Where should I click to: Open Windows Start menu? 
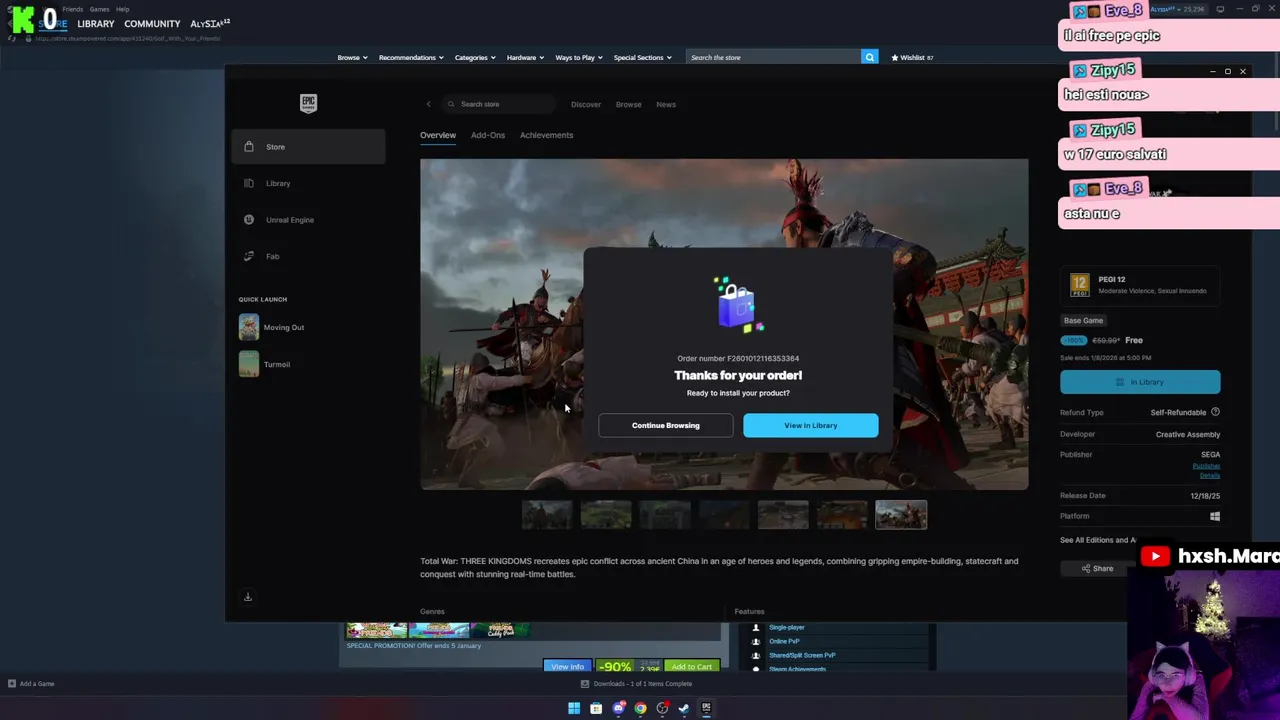[x=574, y=708]
